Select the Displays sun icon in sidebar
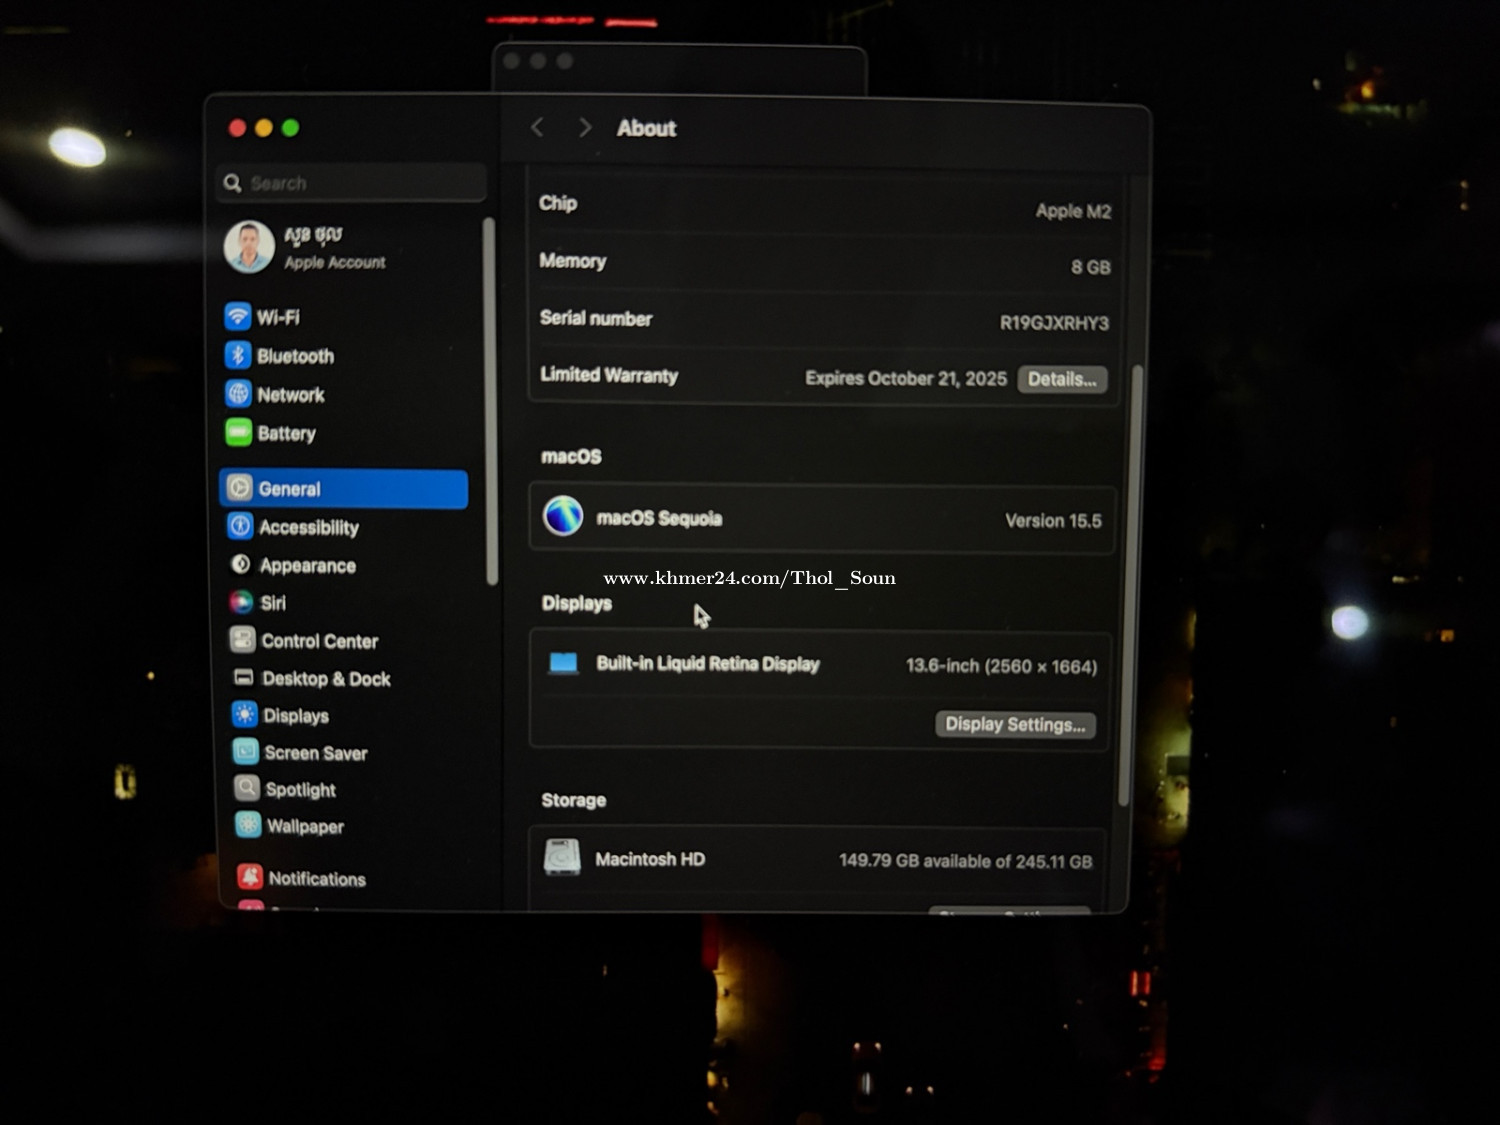This screenshot has height=1125, width=1500. (x=244, y=714)
